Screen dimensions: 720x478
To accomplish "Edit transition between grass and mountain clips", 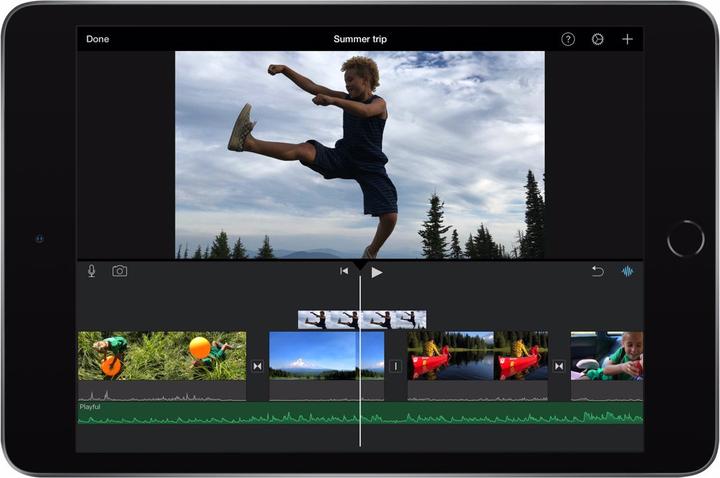I will point(257,366).
